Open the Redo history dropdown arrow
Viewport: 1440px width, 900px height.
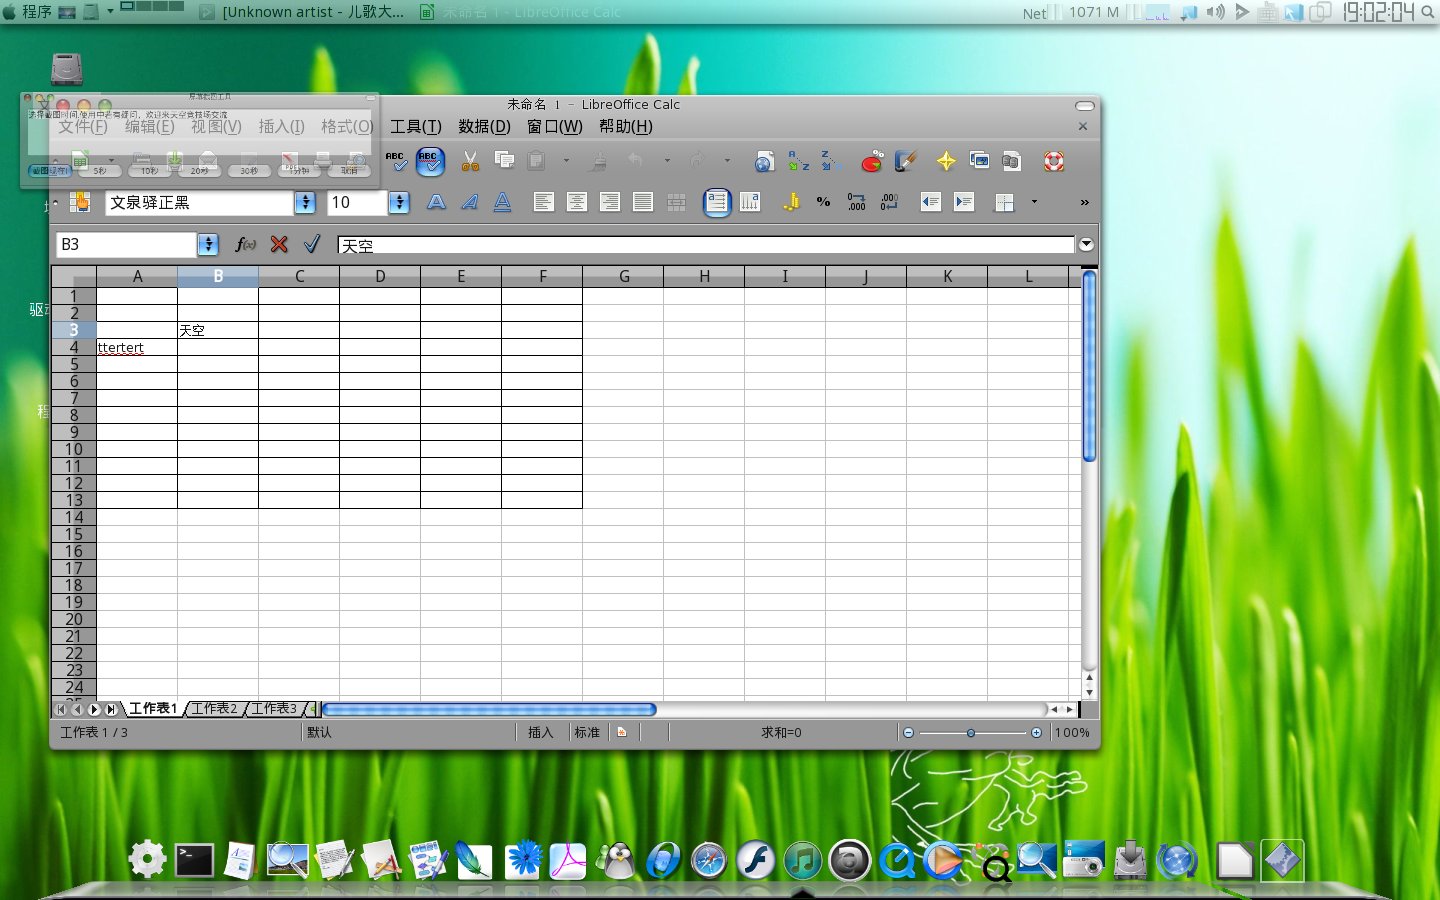click(727, 160)
